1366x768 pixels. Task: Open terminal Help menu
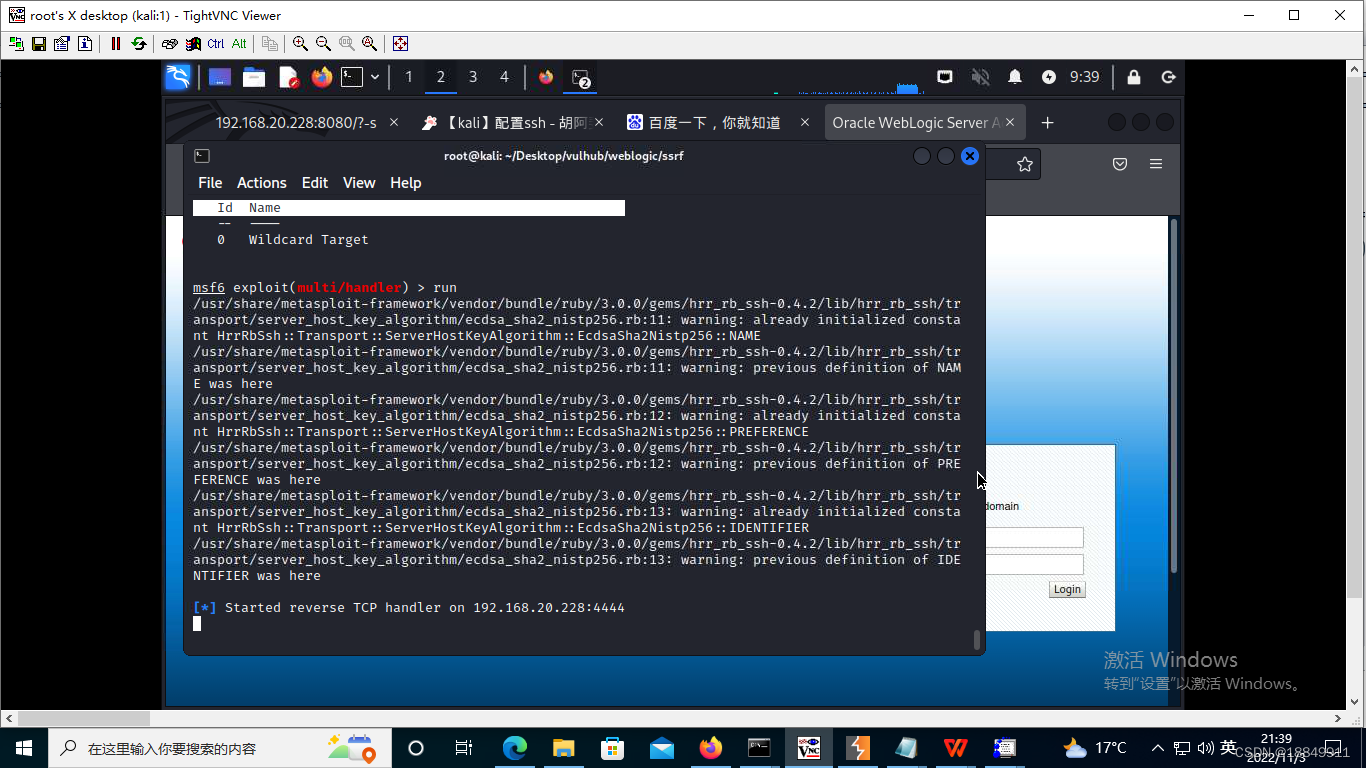(x=406, y=183)
